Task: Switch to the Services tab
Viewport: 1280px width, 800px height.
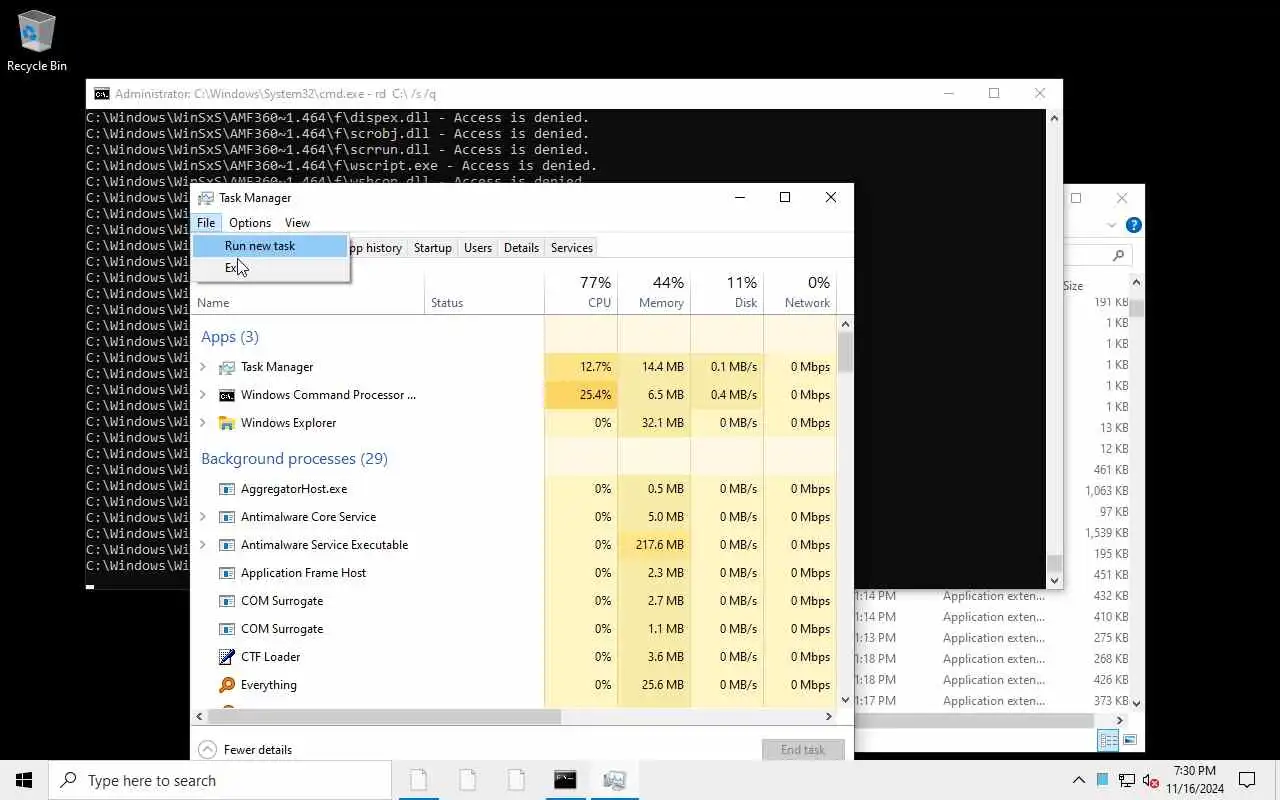Action: pos(572,248)
